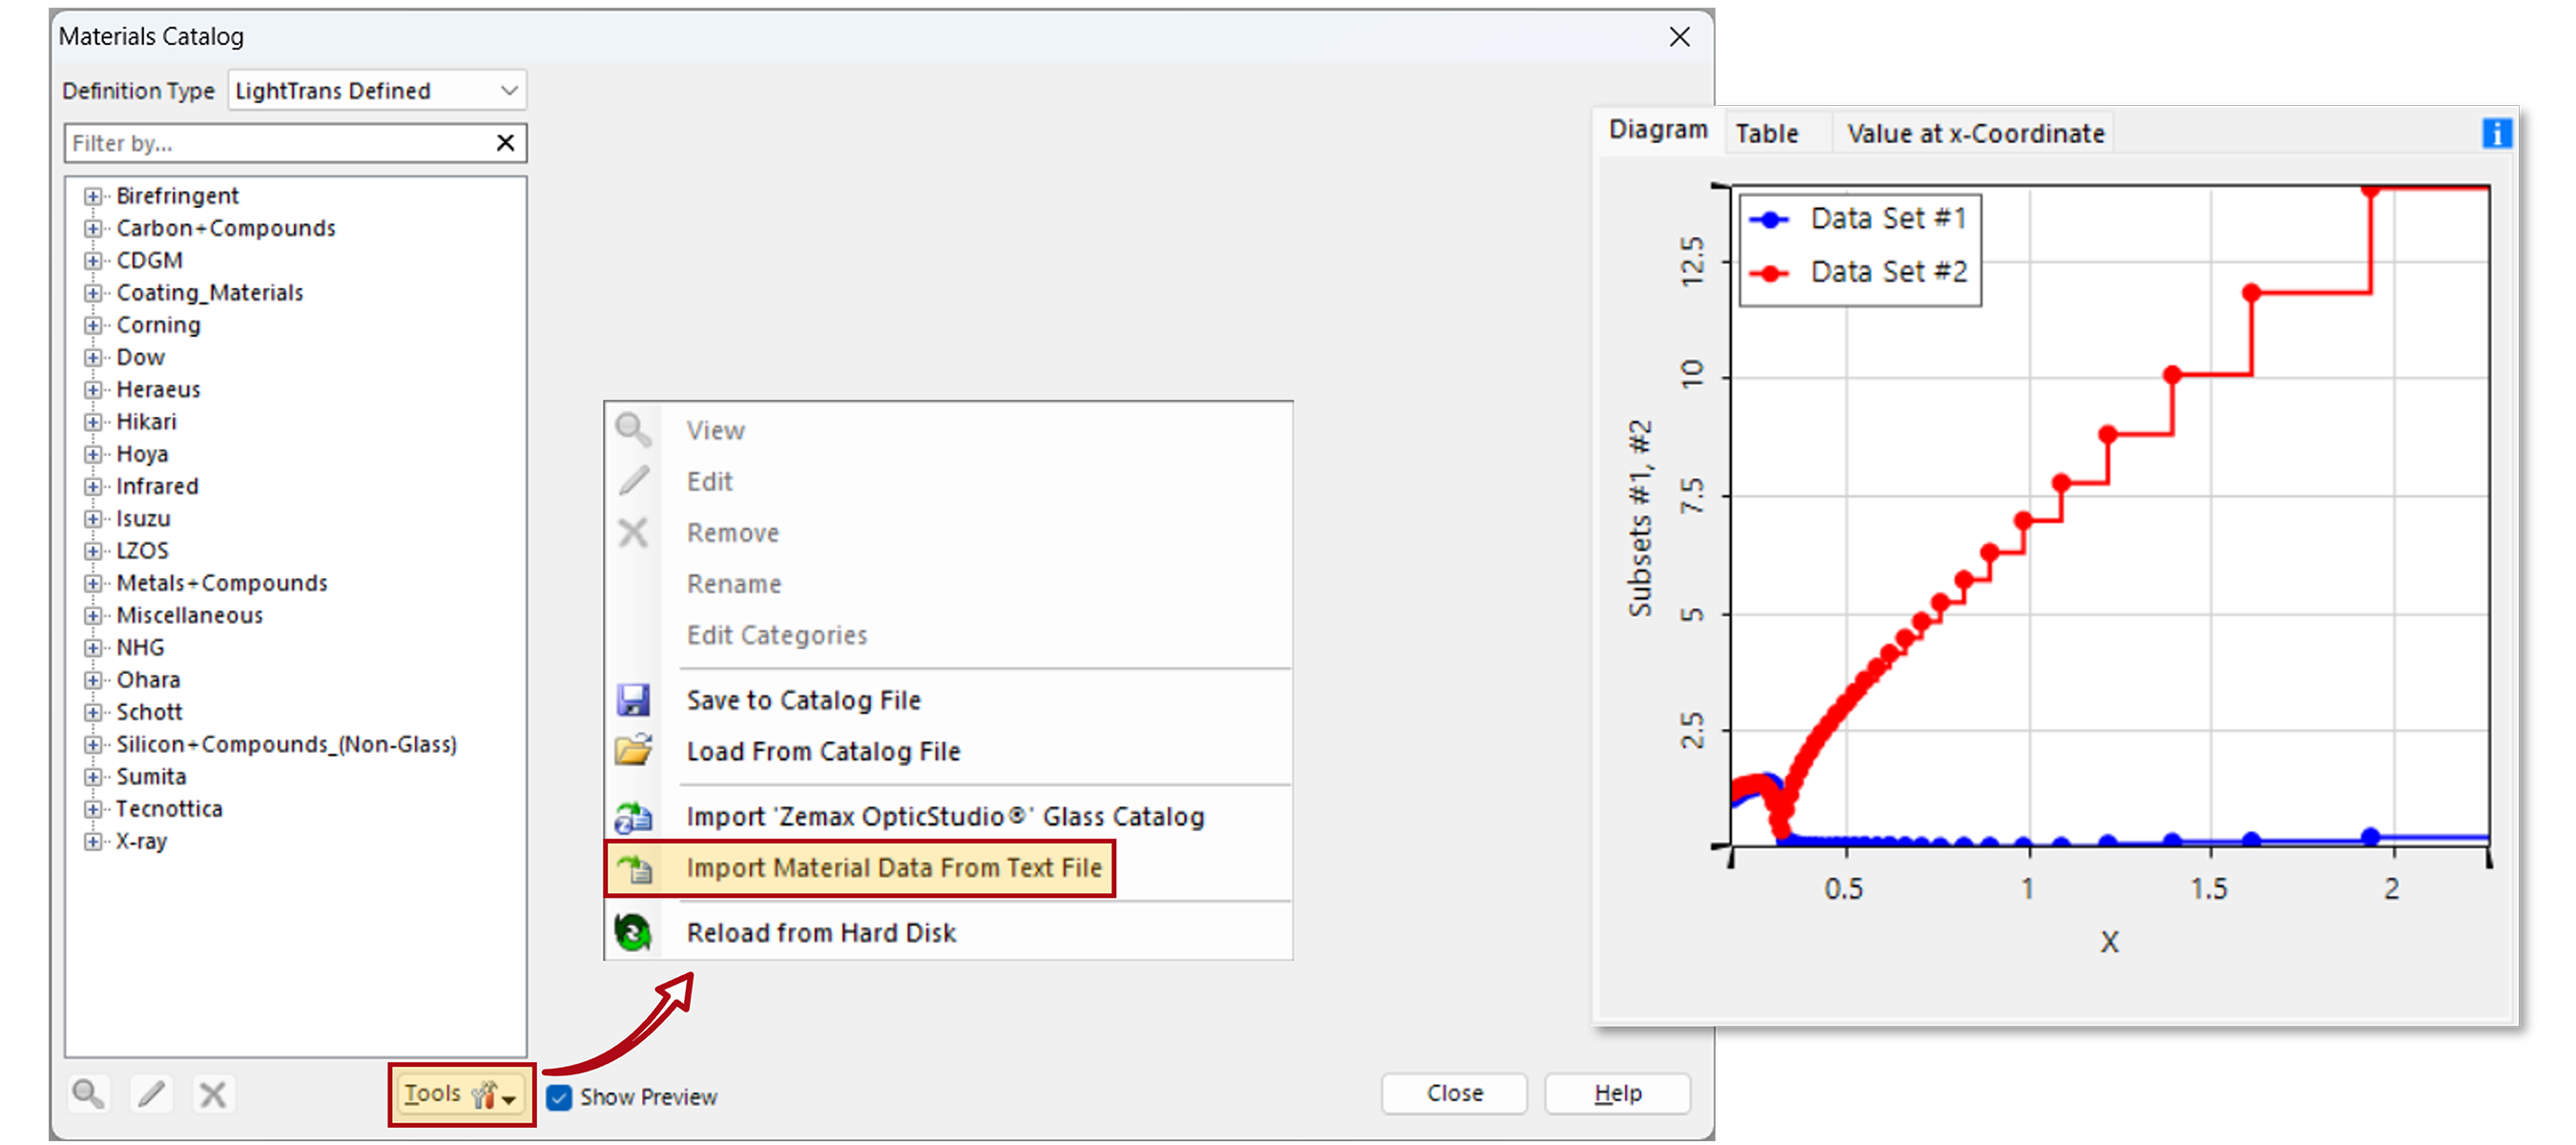Click the info icon on the diagram panel
The image size is (2576, 1145).
[x=2497, y=132]
